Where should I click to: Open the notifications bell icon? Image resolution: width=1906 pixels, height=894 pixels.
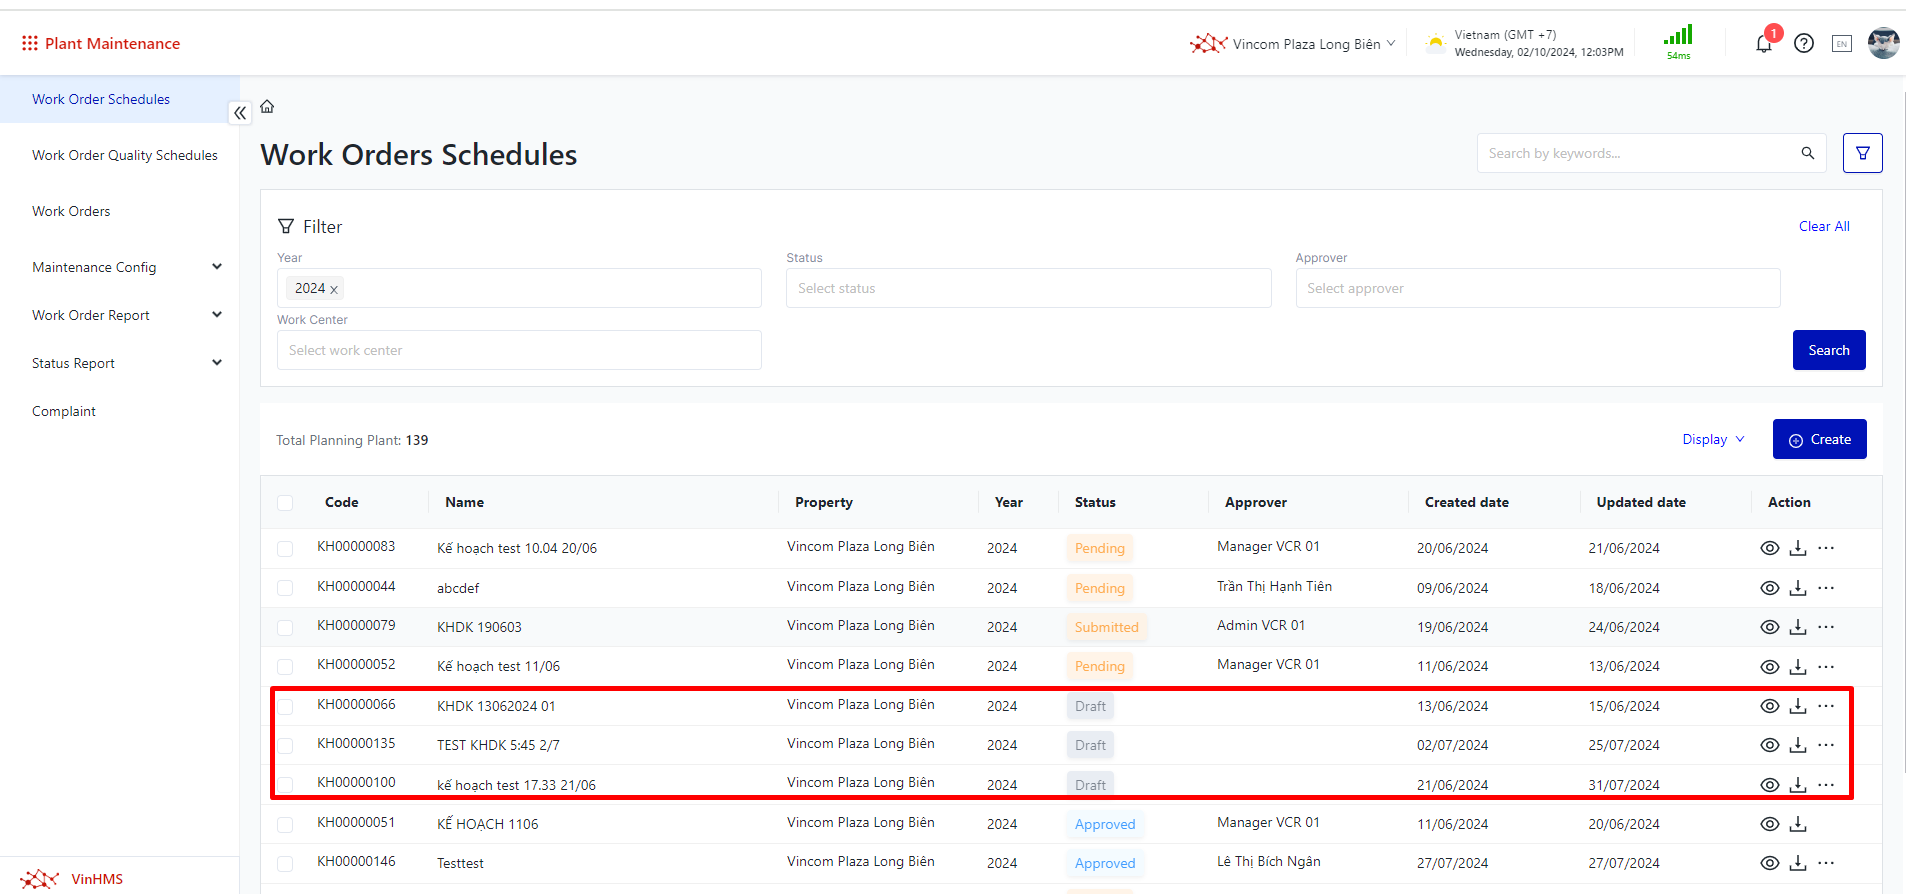tap(1764, 44)
